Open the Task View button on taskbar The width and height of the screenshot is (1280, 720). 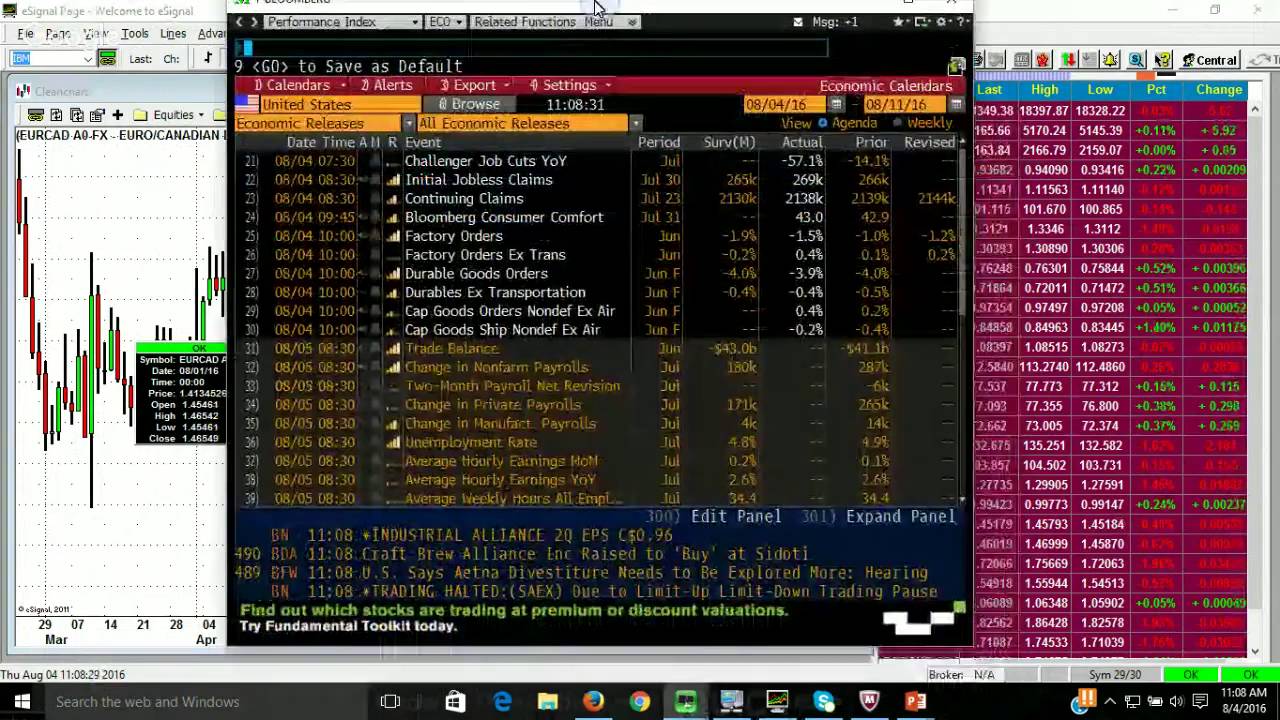coord(390,701)
